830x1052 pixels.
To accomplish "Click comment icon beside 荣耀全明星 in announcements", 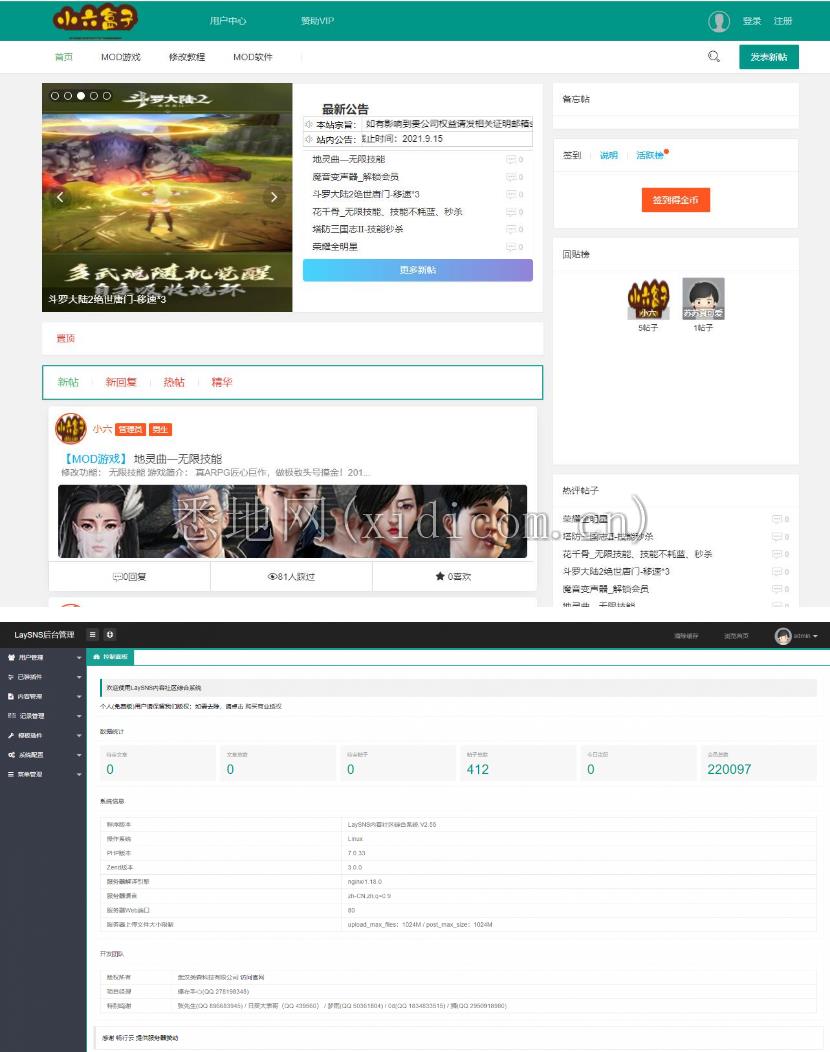I will pos(511,247).
